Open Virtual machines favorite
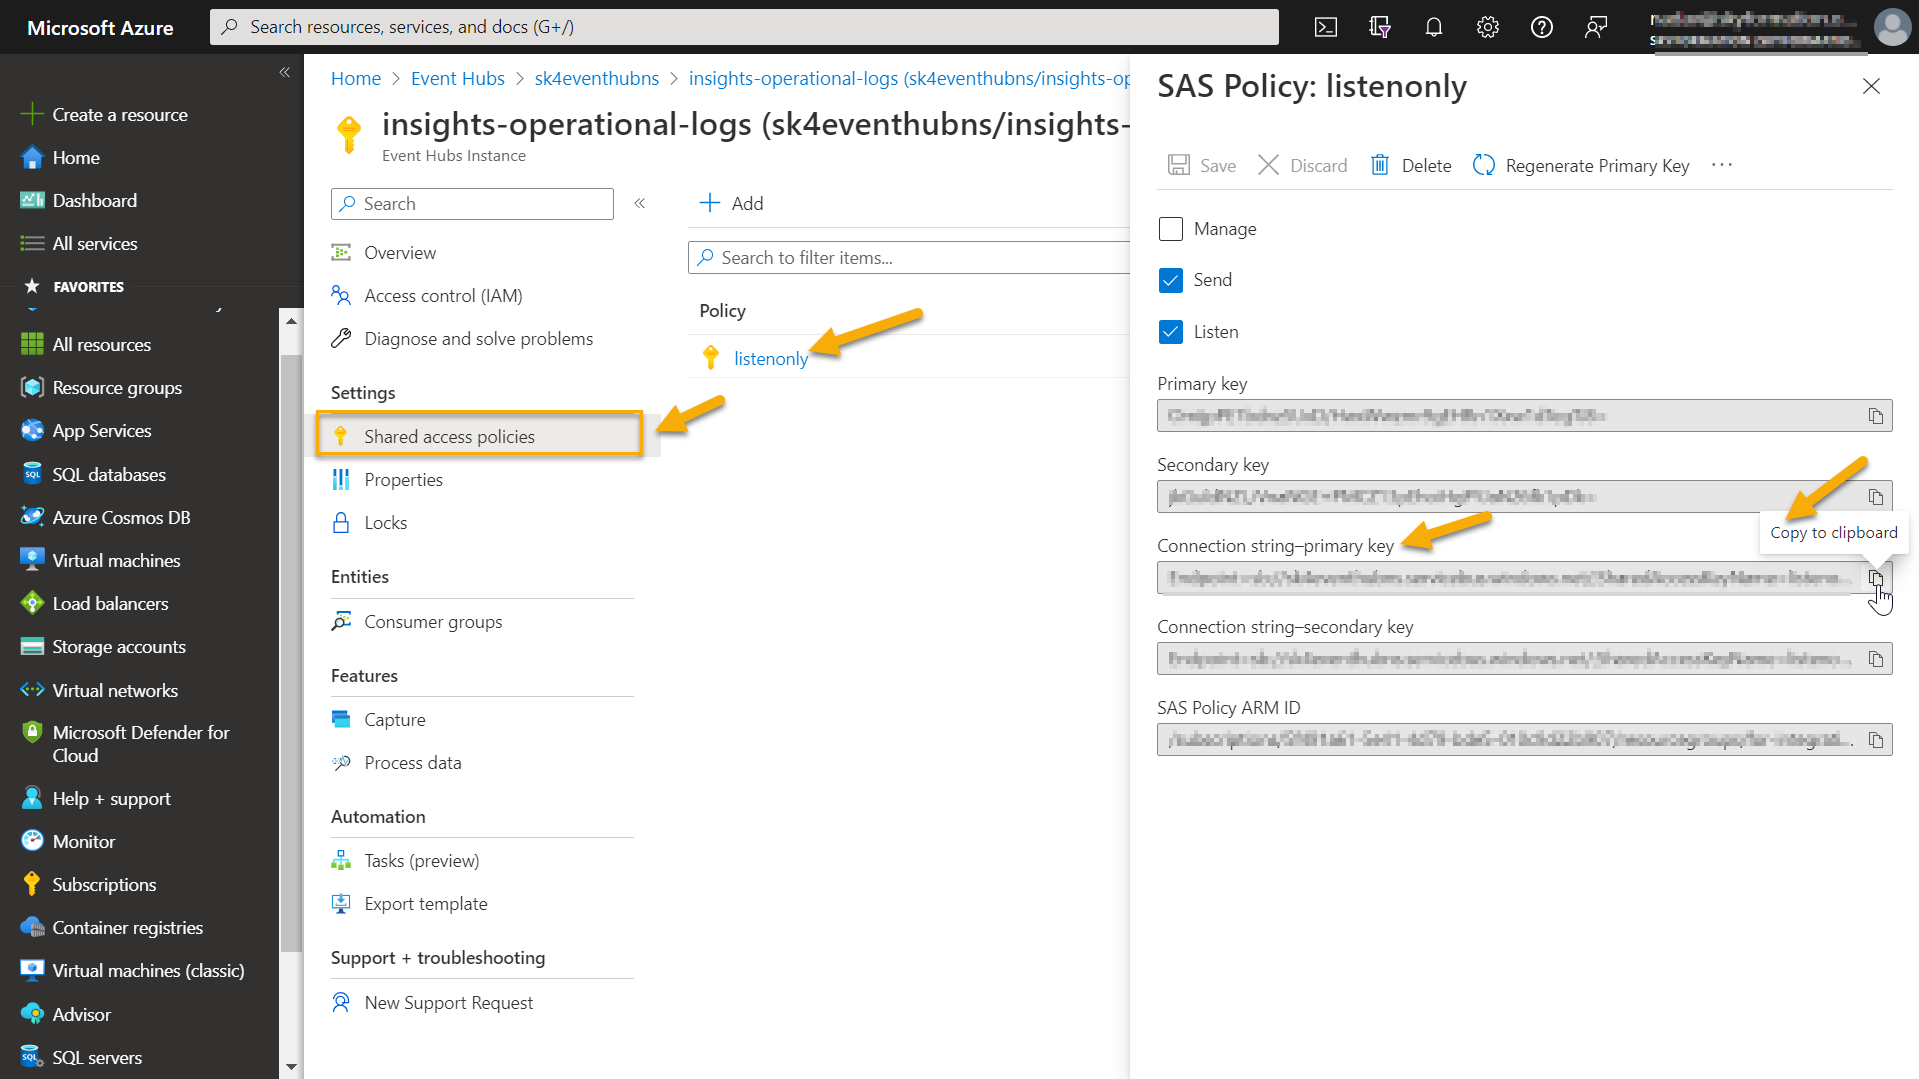The height and width of the screenshot is (1079, 1919). pyautogui.click(x=116, y=561)
